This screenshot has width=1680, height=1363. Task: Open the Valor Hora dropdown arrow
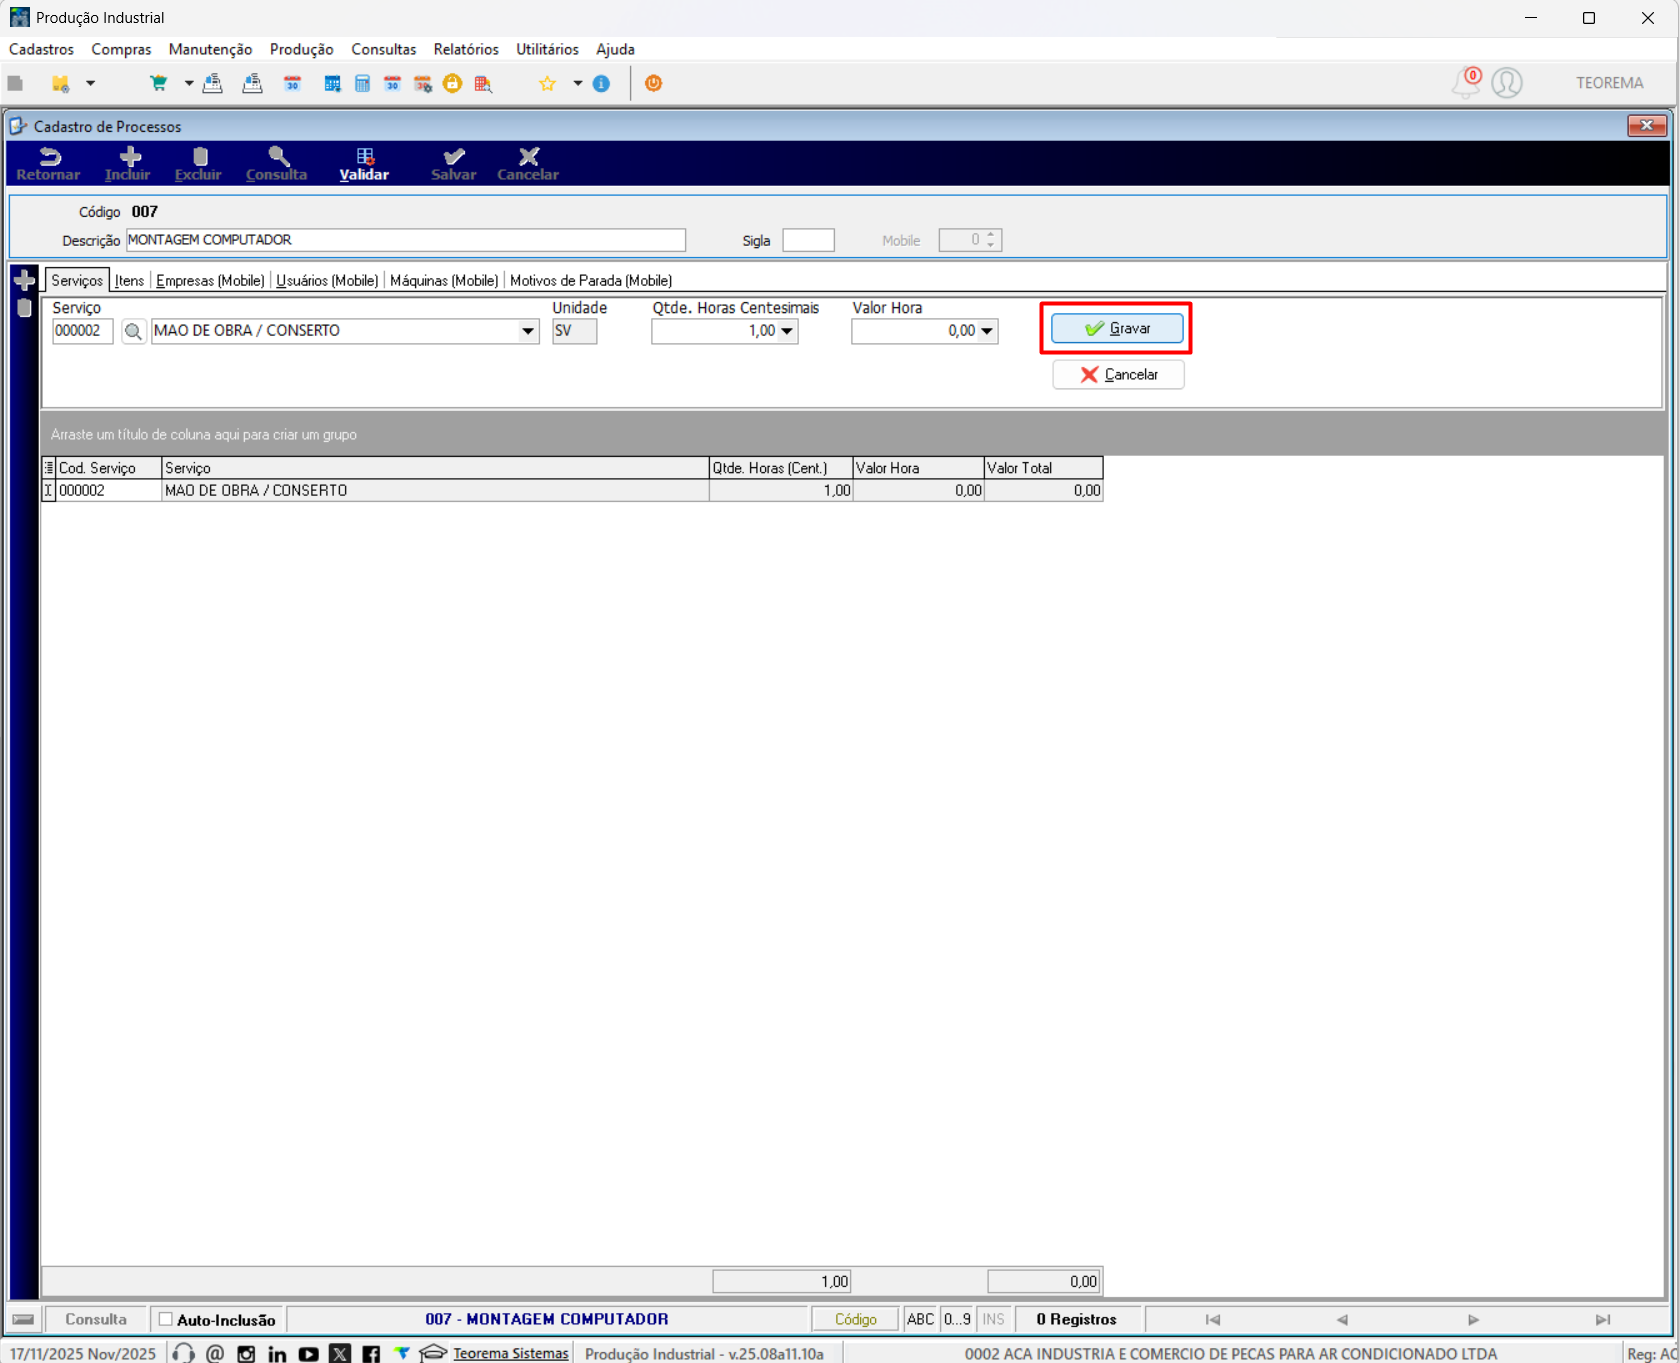(987, 331)
